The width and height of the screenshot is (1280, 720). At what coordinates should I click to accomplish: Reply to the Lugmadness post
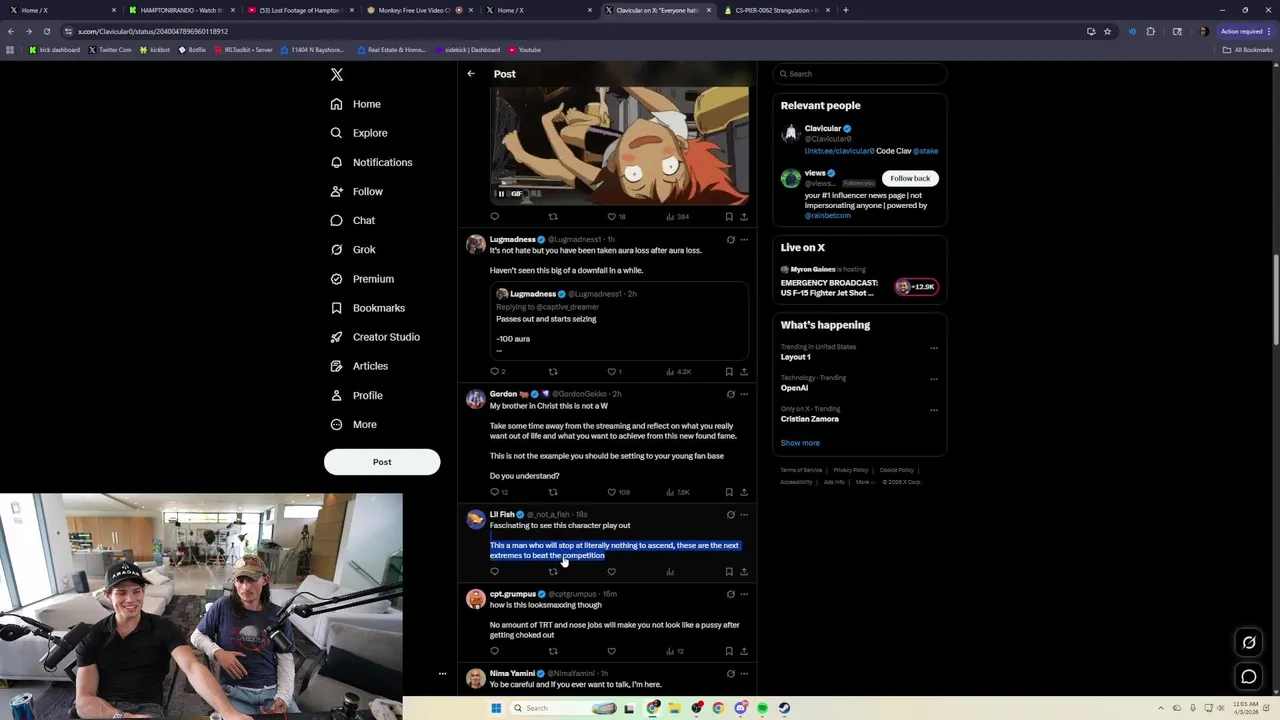pyautogui.click(x=494, y=372)
